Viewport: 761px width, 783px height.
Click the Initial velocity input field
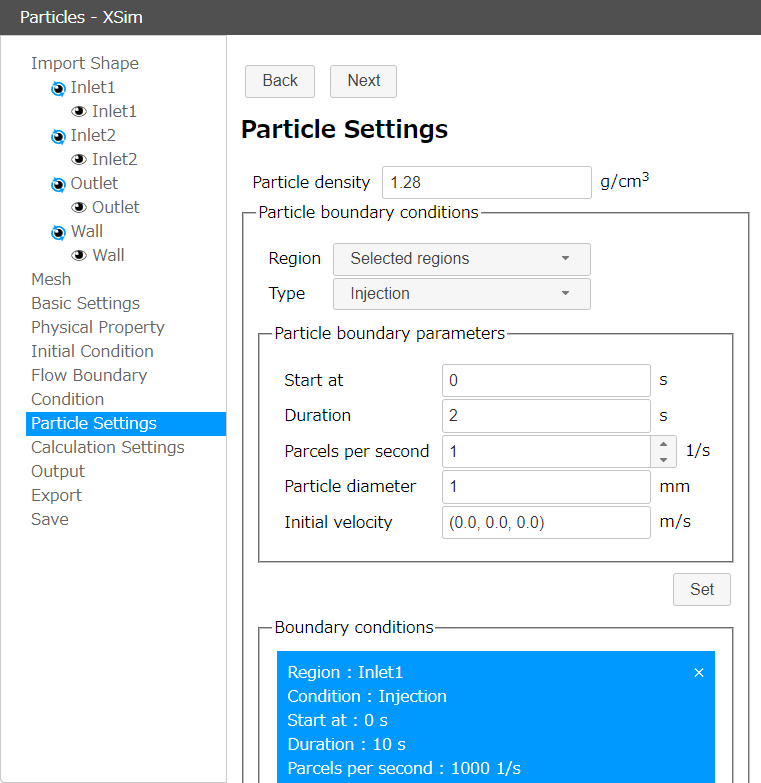[546, 522]
